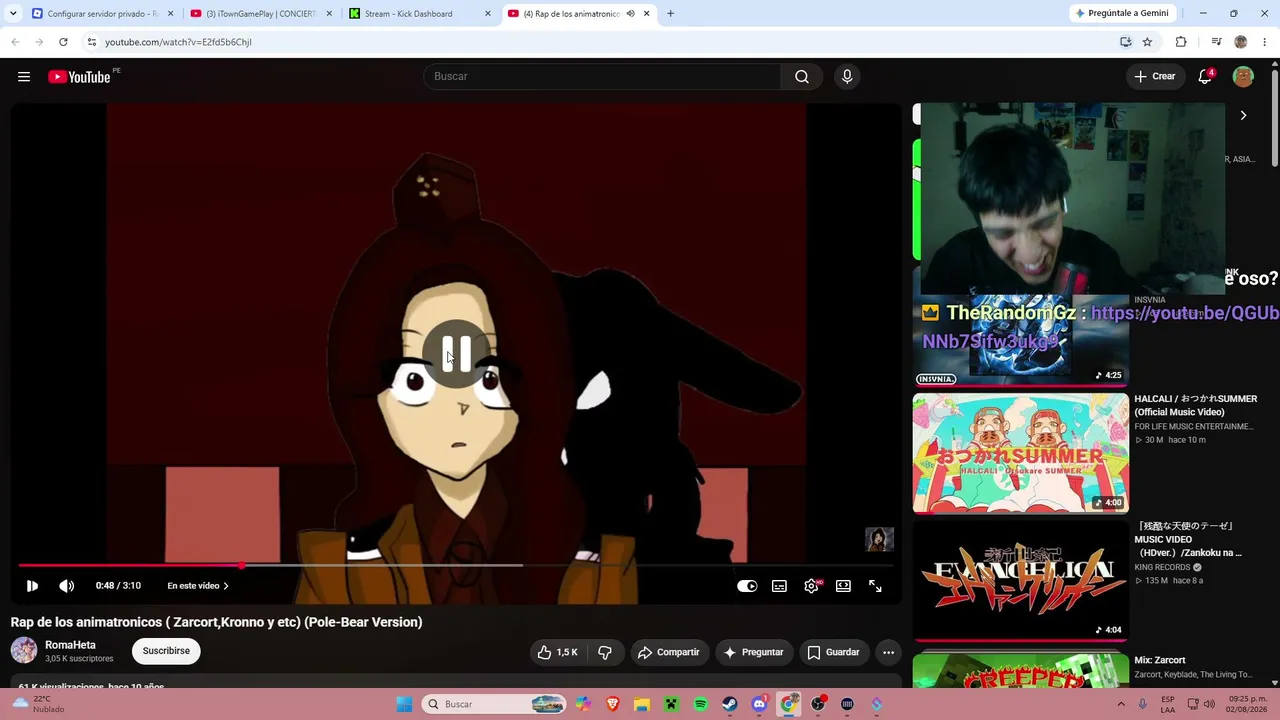Start voice search with the microphone
Image resolution: width=1280 pixels, height=720 pixels.
(x=847, y=77)
